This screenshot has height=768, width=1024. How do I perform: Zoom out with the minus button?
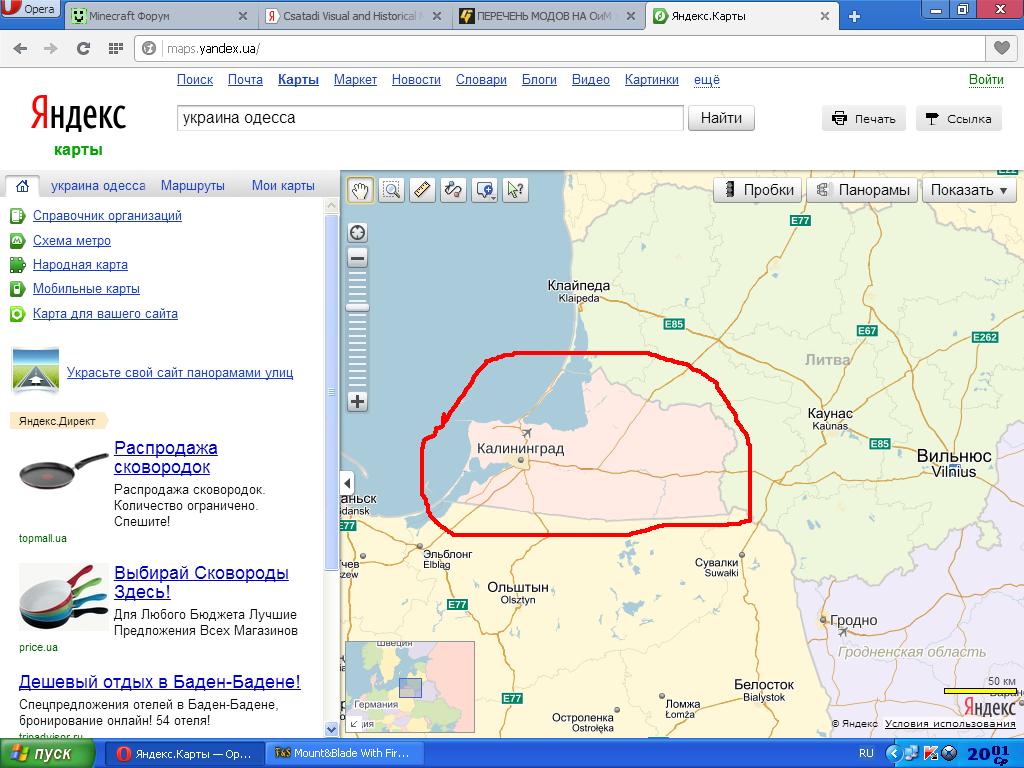point(357,258)
